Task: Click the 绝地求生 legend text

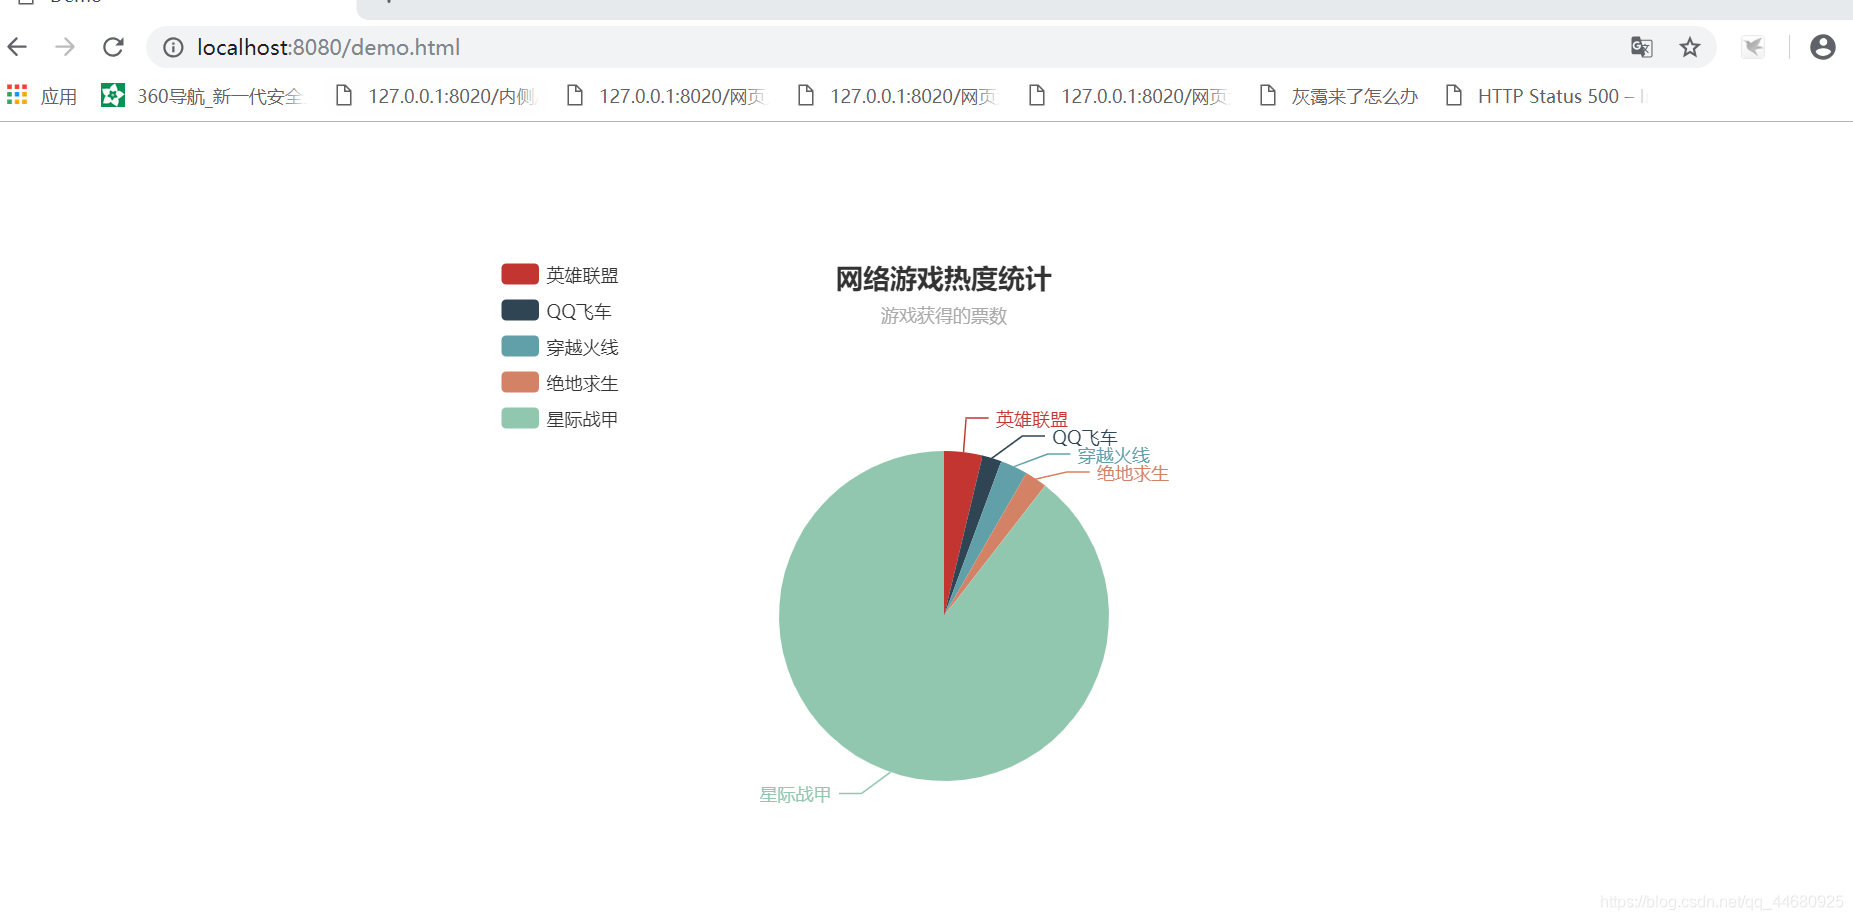Action: pos(582,383)
